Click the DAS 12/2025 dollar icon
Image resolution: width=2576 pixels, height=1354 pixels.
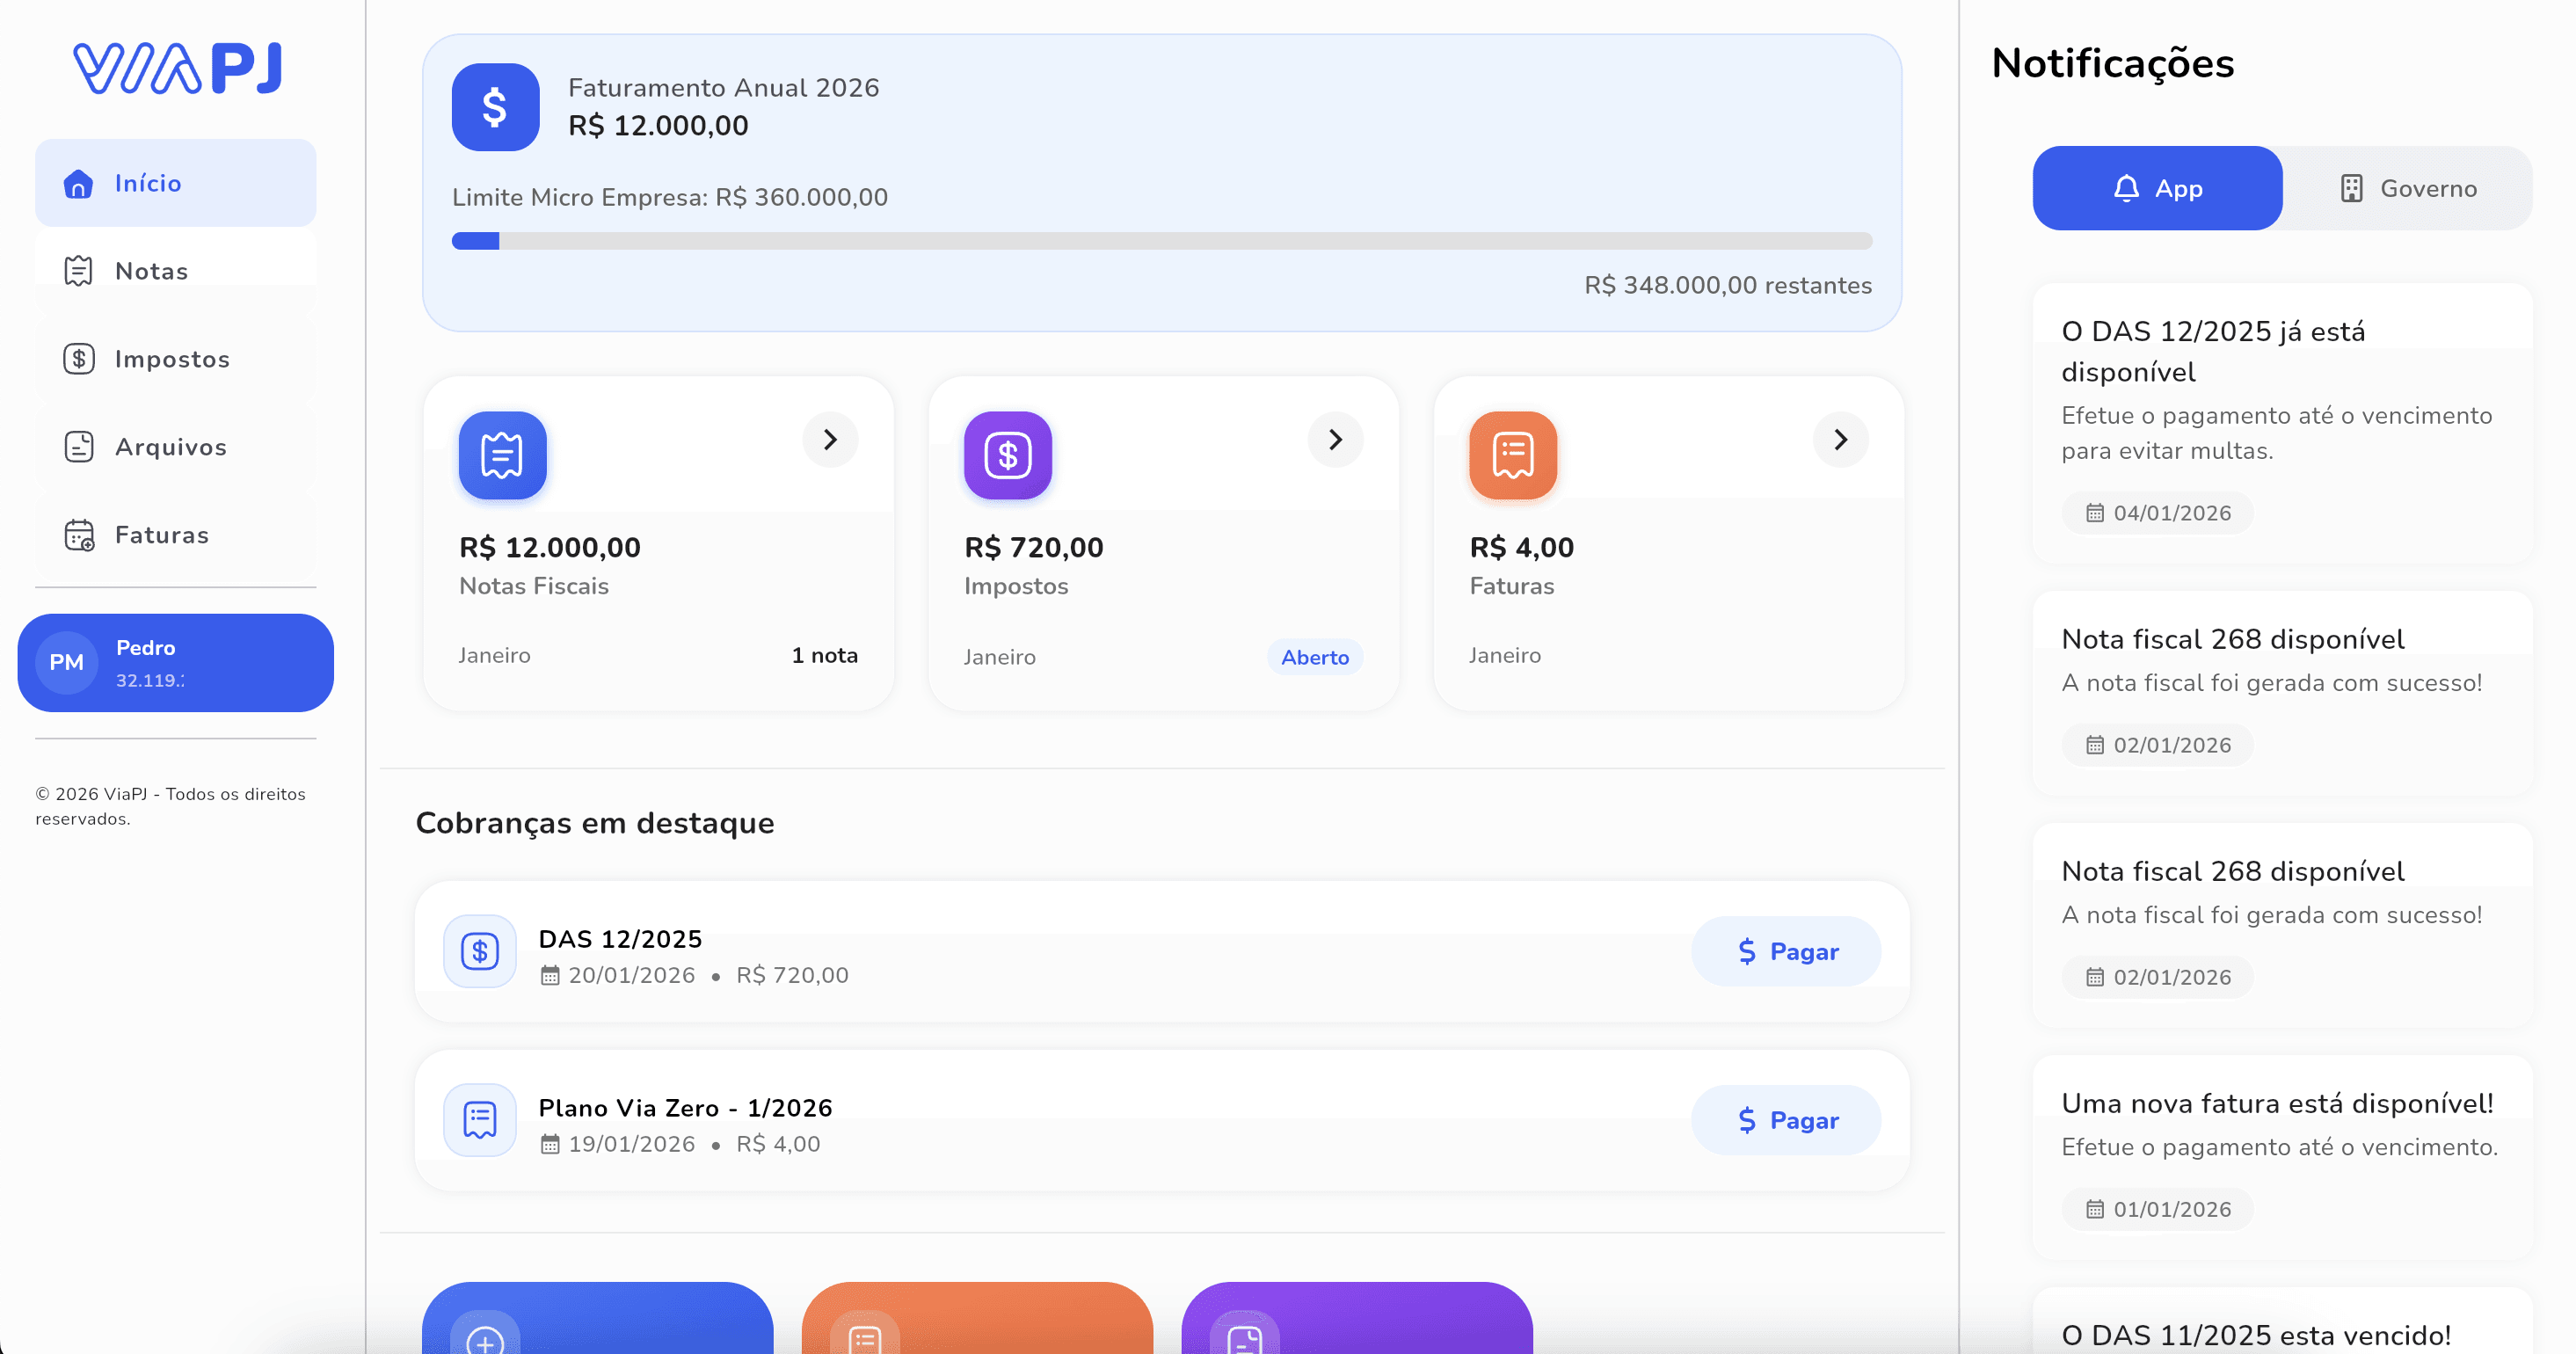coord(480,951)
